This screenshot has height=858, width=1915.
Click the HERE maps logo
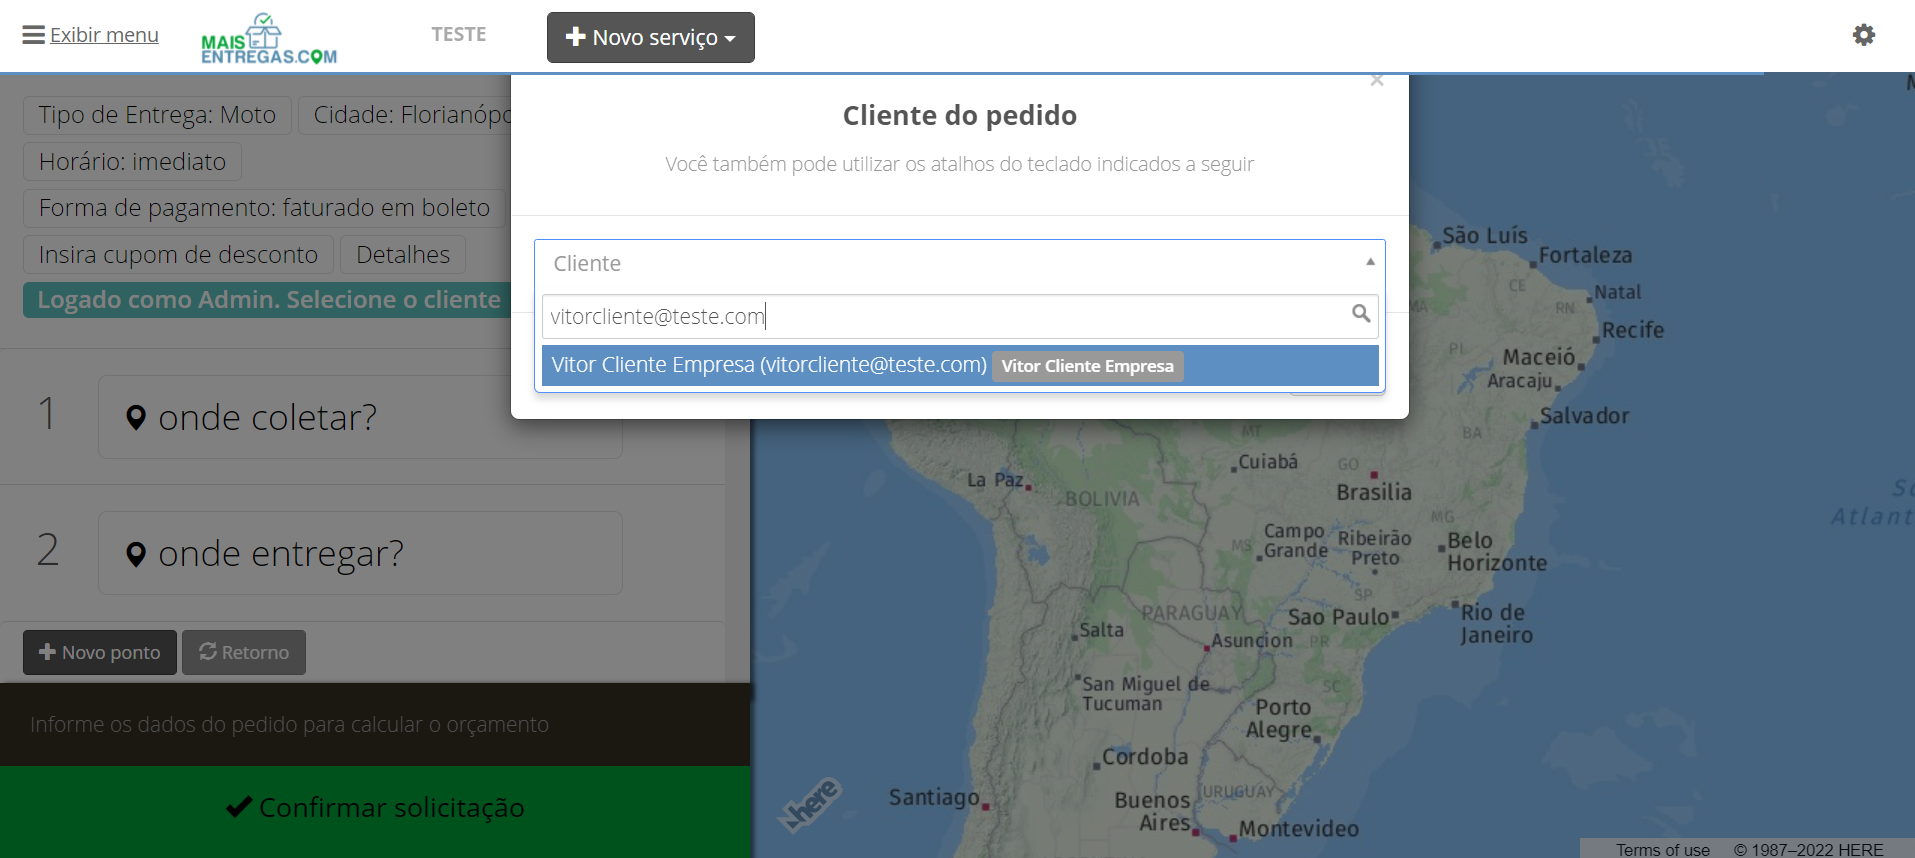811,804
